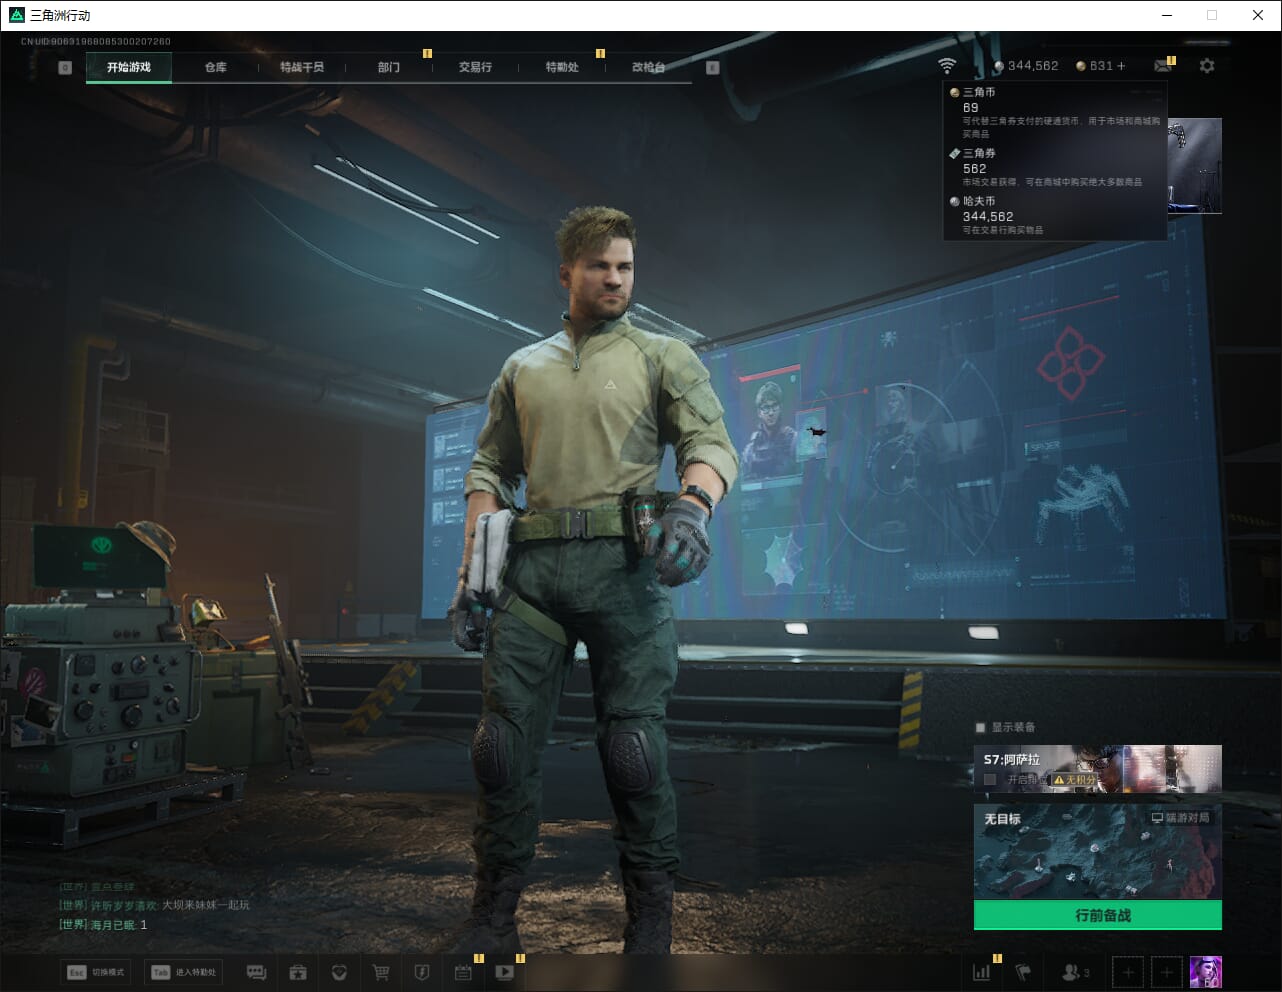Screen dimensions: 1282x992
Task: Open the chat bubble icon
Action: pyautogui.click(x=256, y=972)
